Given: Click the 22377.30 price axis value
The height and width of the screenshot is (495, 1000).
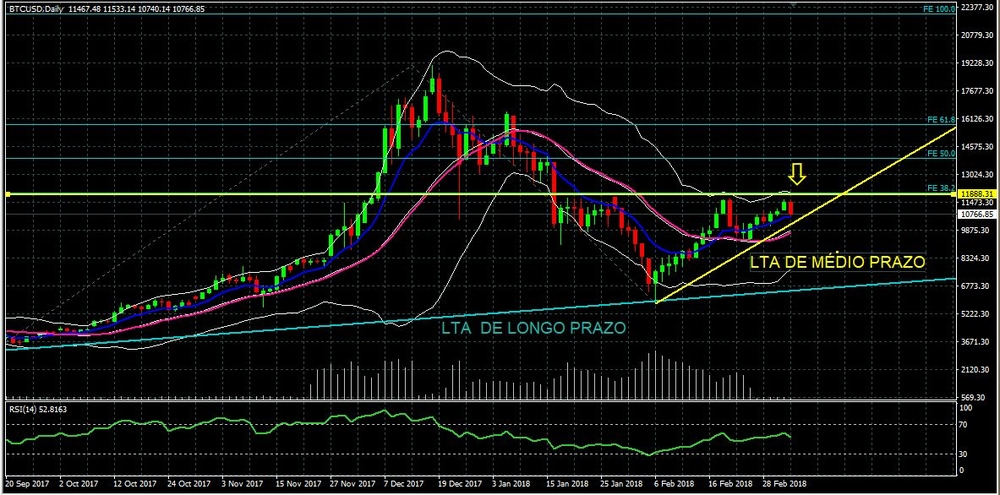Looking at the screenshot, I should click(x=978, y=8).
